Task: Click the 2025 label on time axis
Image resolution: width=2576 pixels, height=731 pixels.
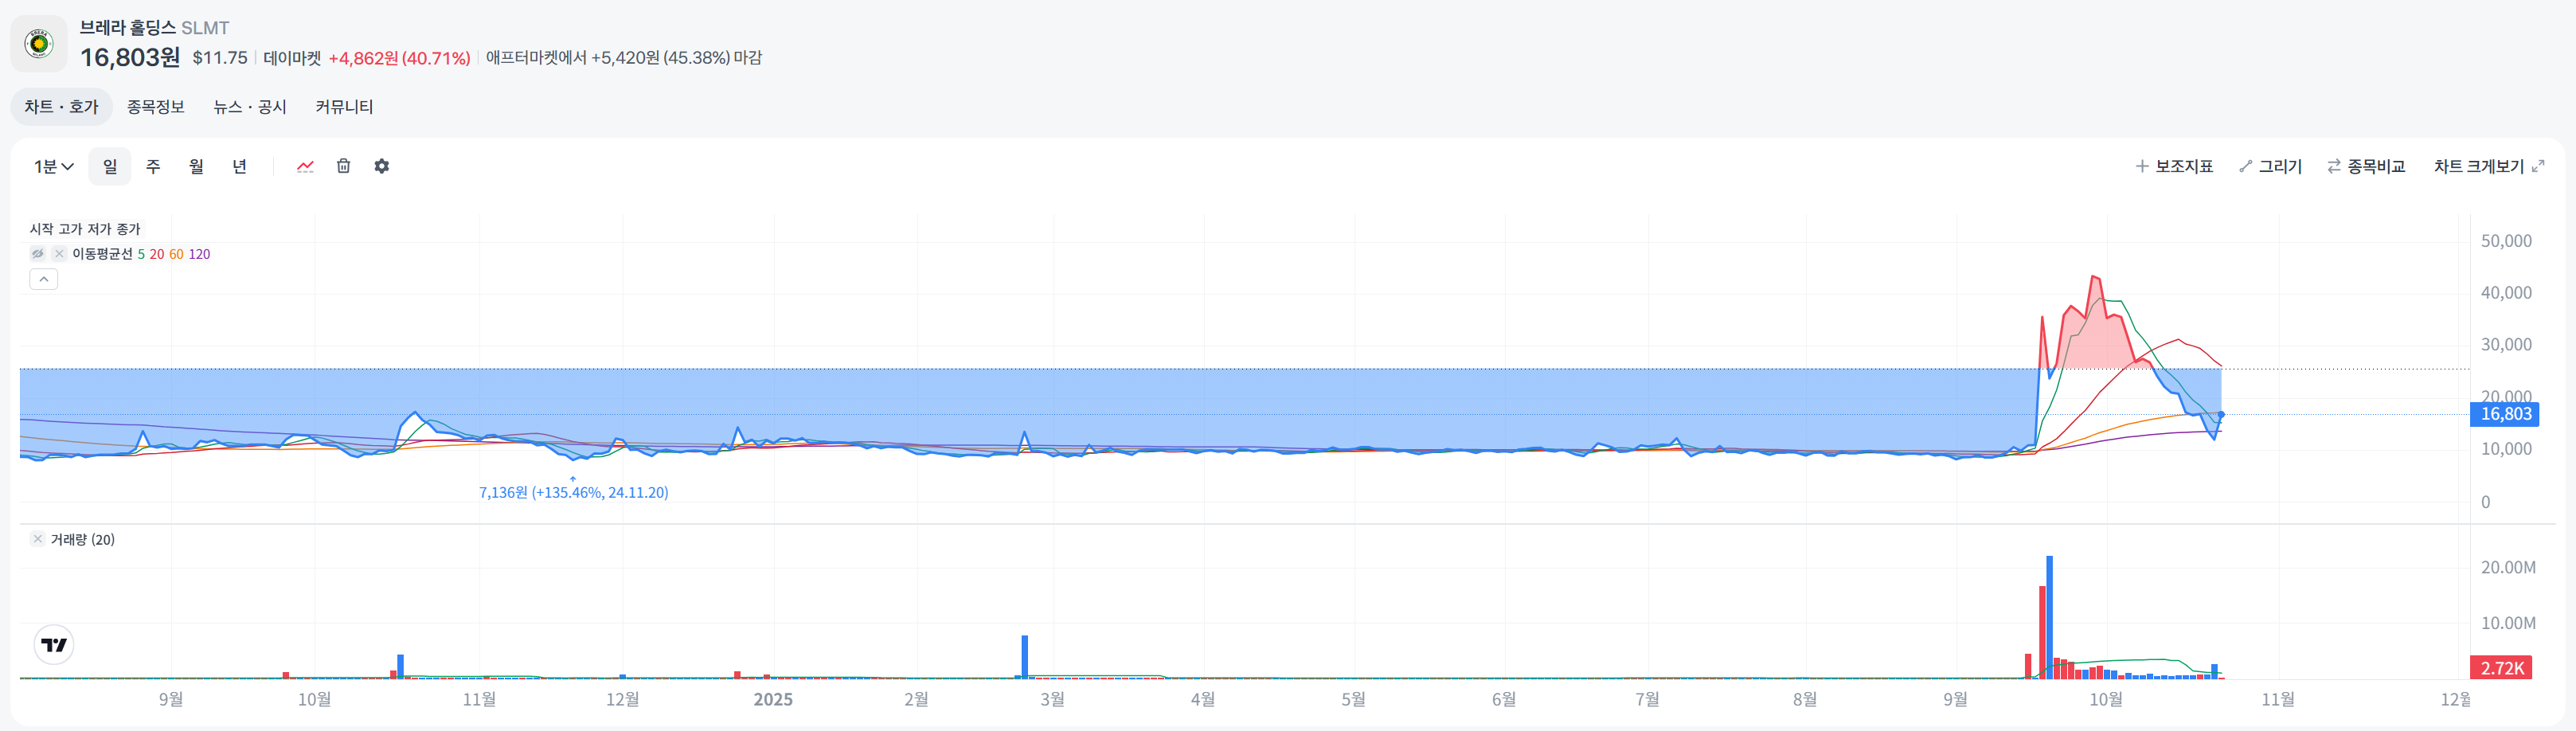Action: 773,699
